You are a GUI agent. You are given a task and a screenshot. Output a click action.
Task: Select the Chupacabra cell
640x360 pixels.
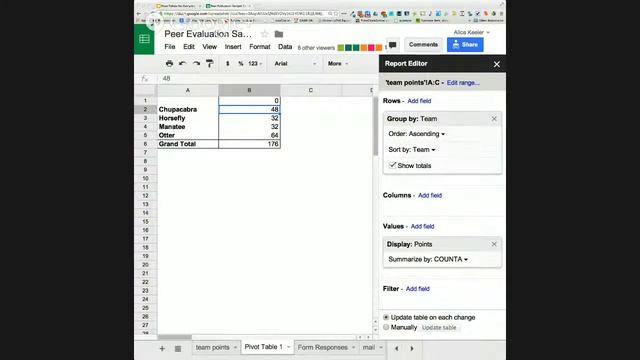[188, 109]
